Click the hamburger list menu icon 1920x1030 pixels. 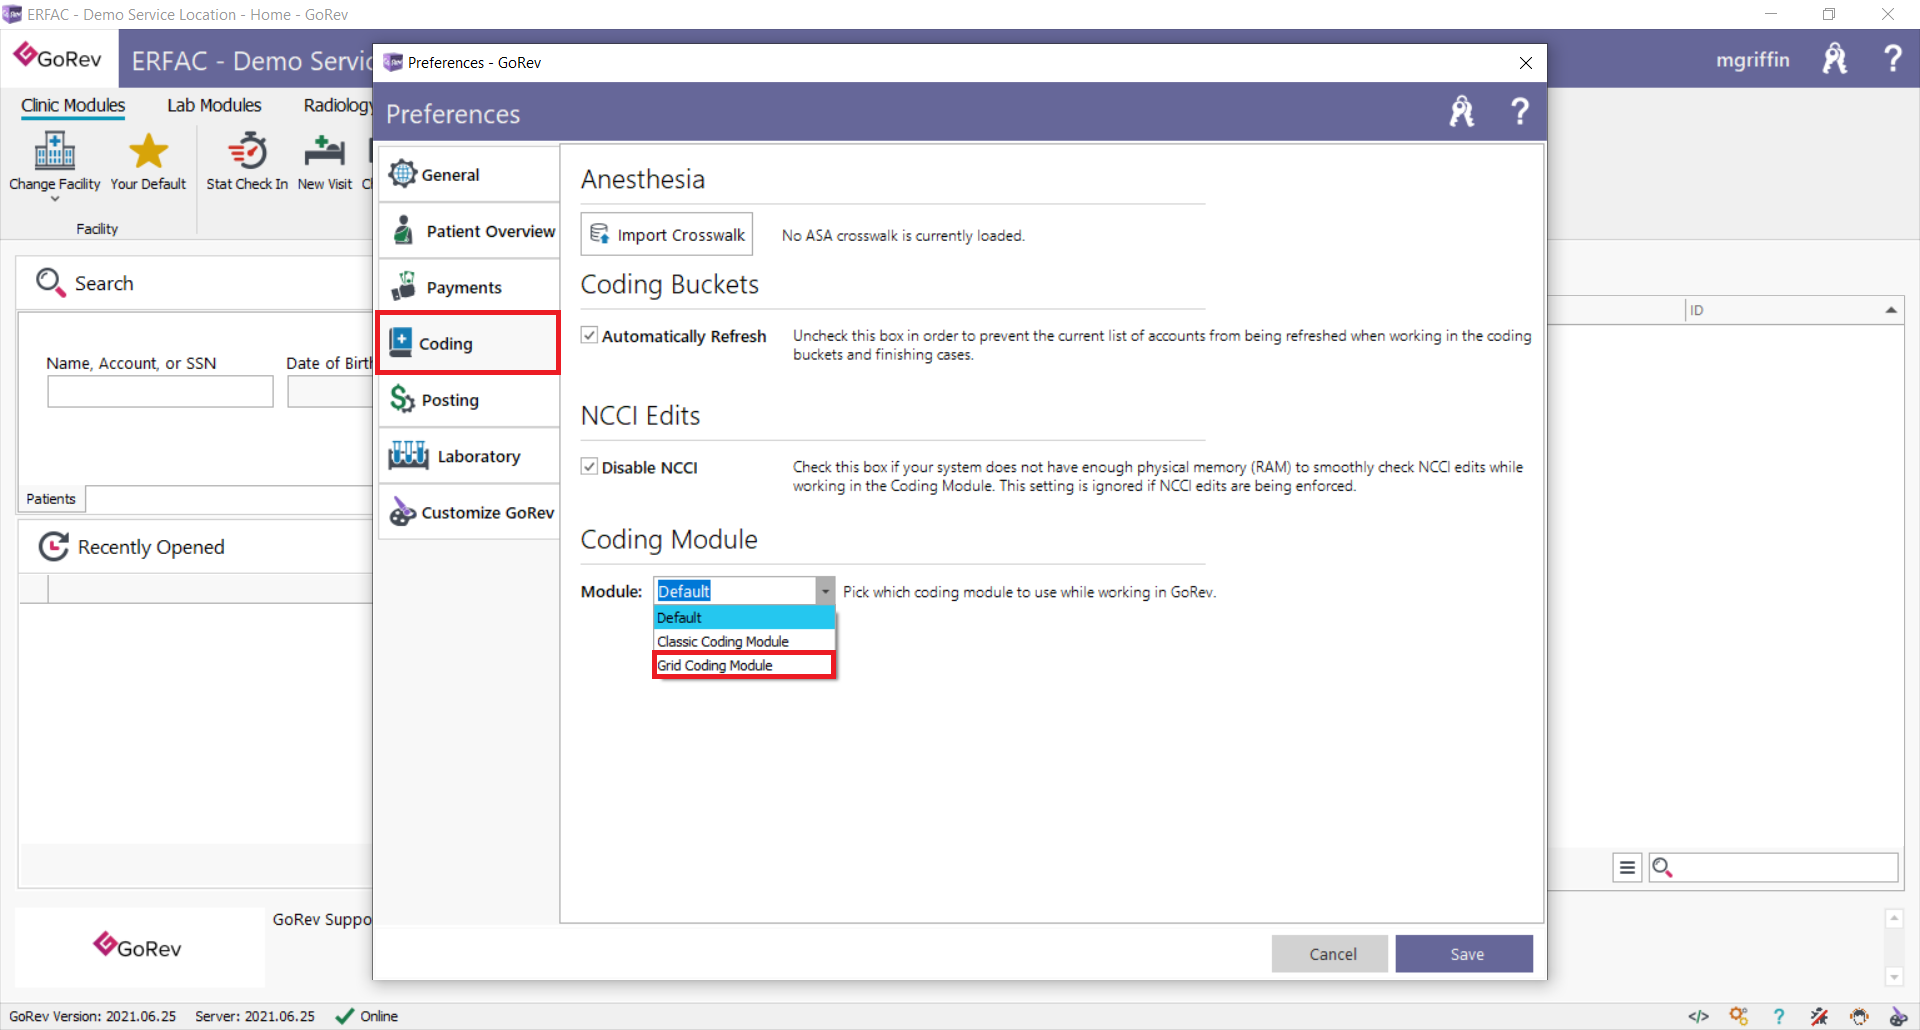click(1627, 867)
